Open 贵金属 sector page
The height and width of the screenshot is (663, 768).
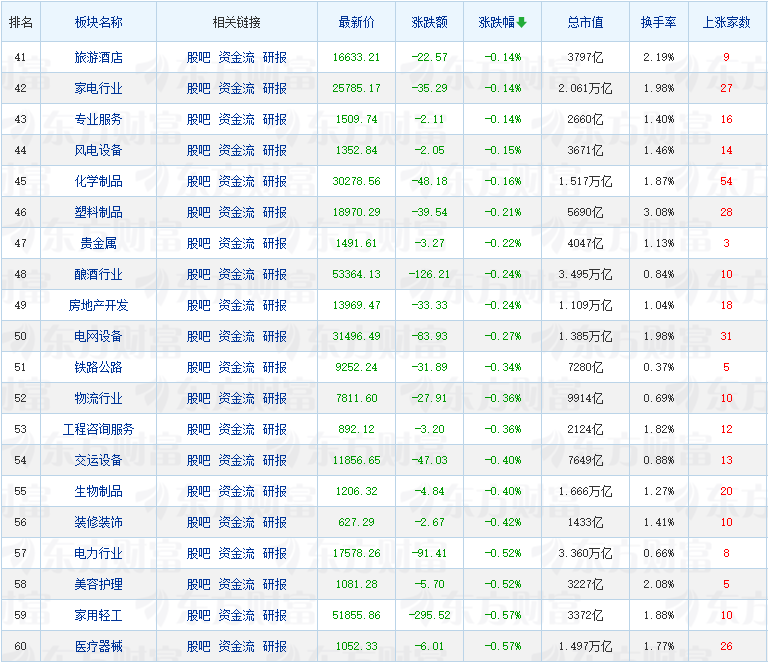coord(99,243)
